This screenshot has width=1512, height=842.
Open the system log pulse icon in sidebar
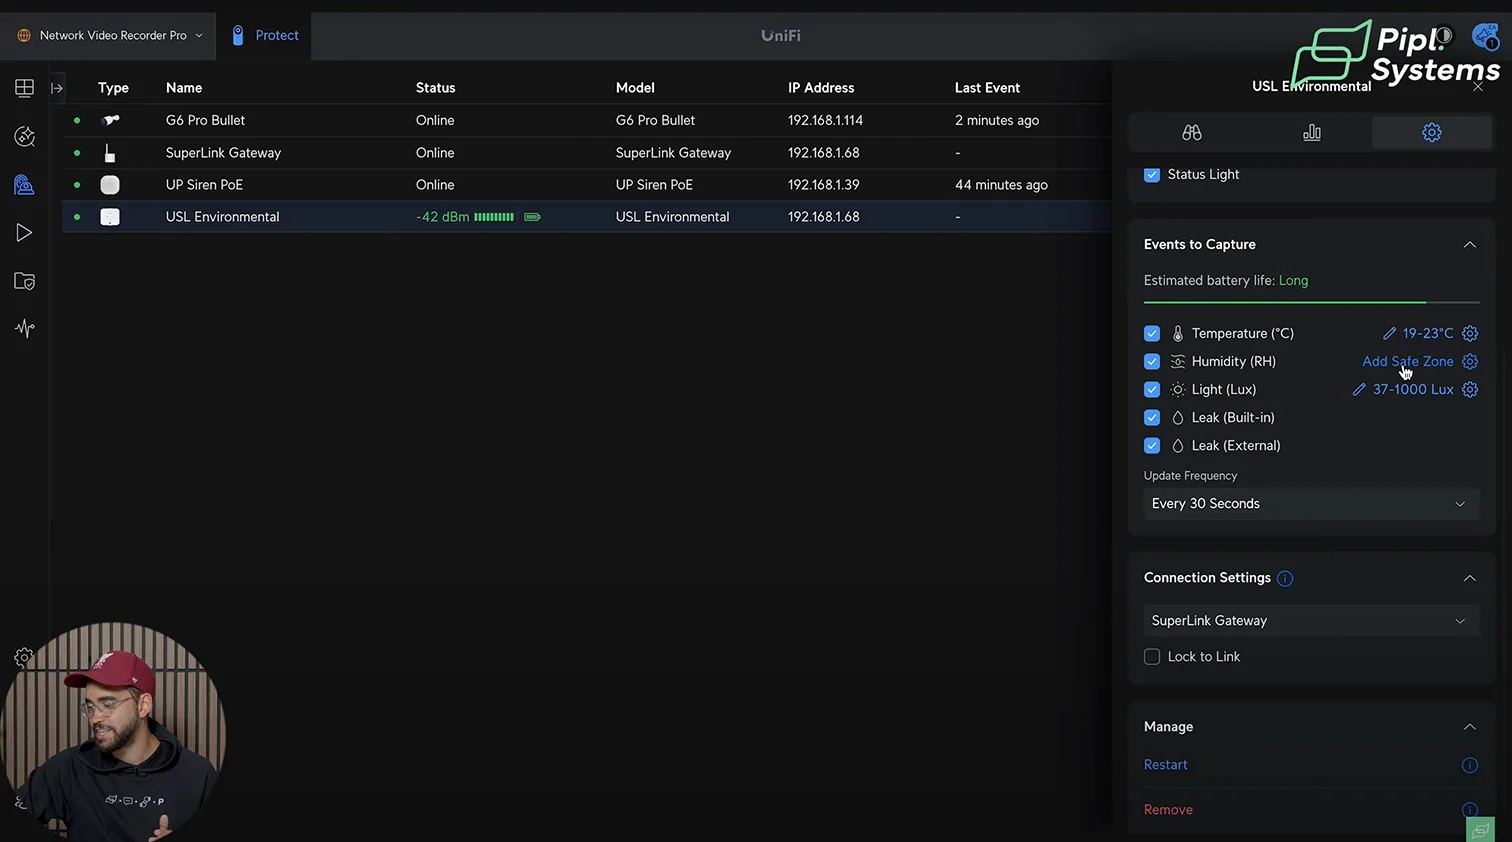click(24, 328)
